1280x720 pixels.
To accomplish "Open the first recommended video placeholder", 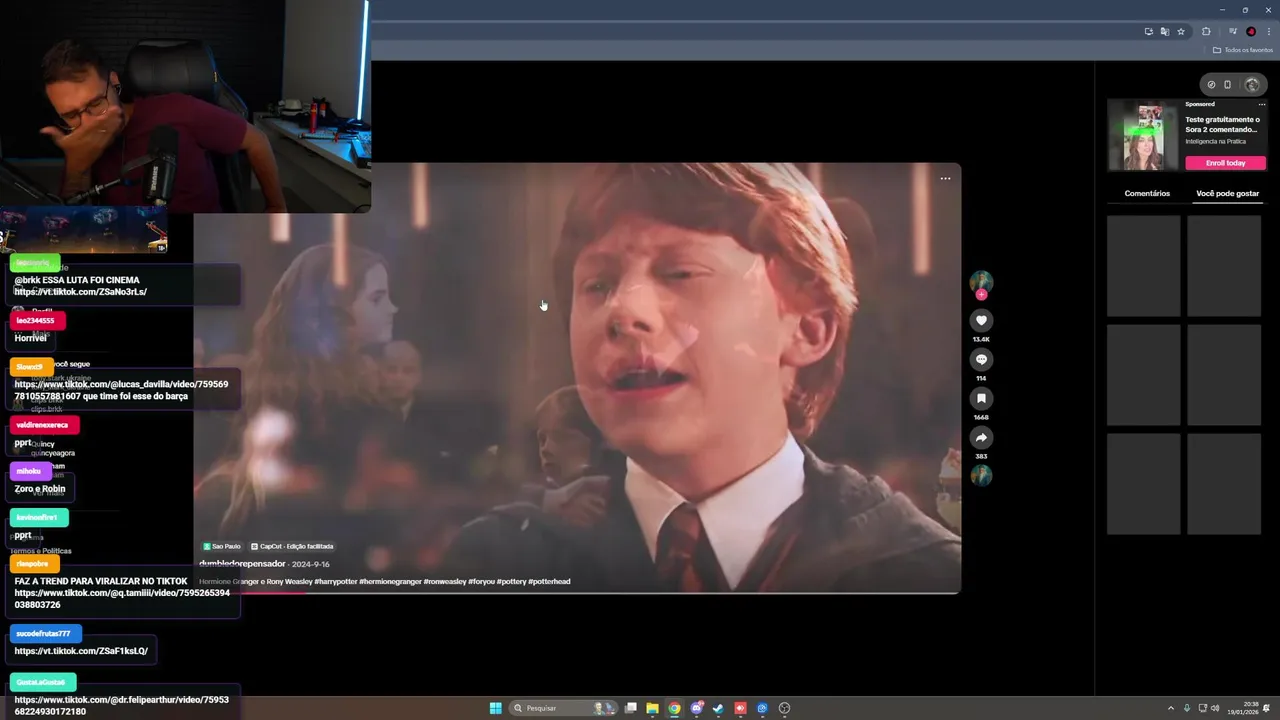I will tap(1143, 266).
